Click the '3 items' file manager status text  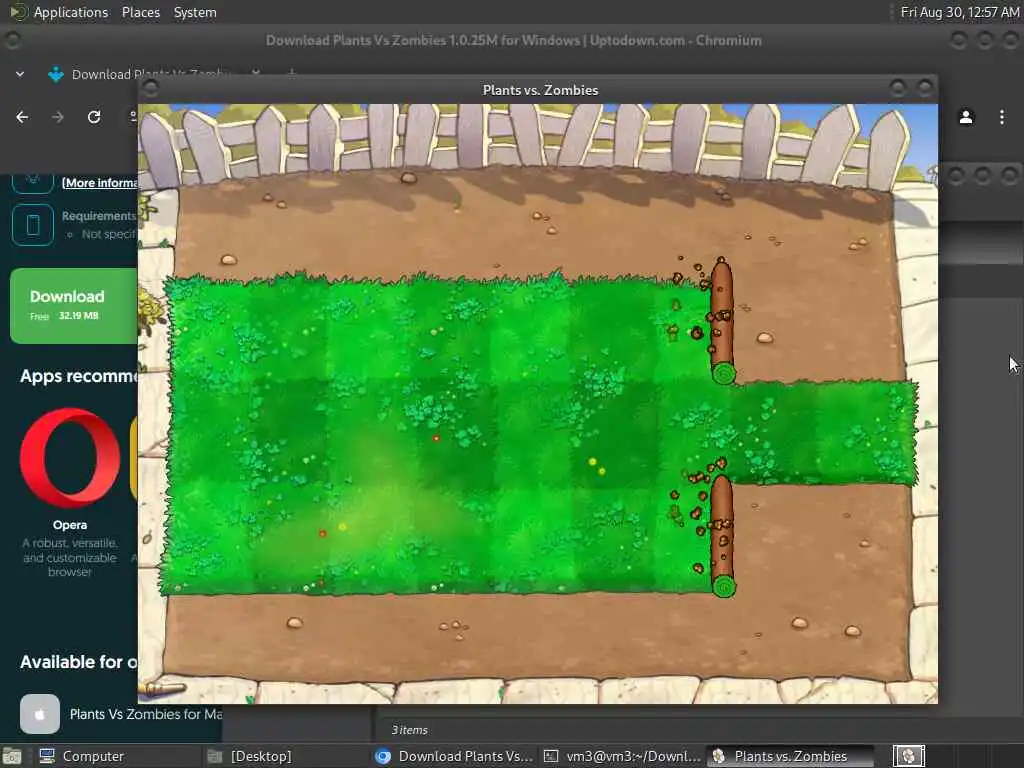pos(409,729)
